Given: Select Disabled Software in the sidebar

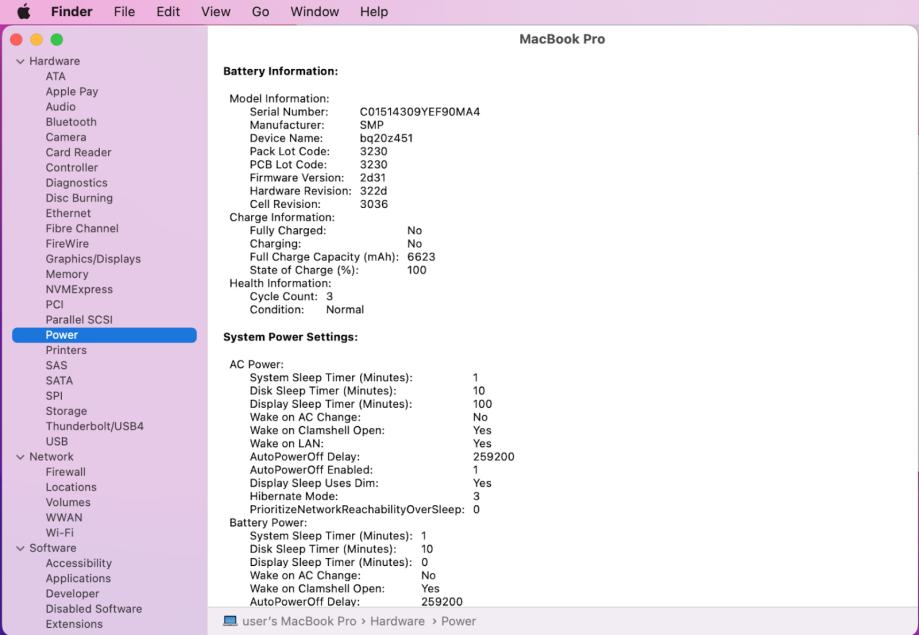Looking at the screenshot, I should coord(94,609).
